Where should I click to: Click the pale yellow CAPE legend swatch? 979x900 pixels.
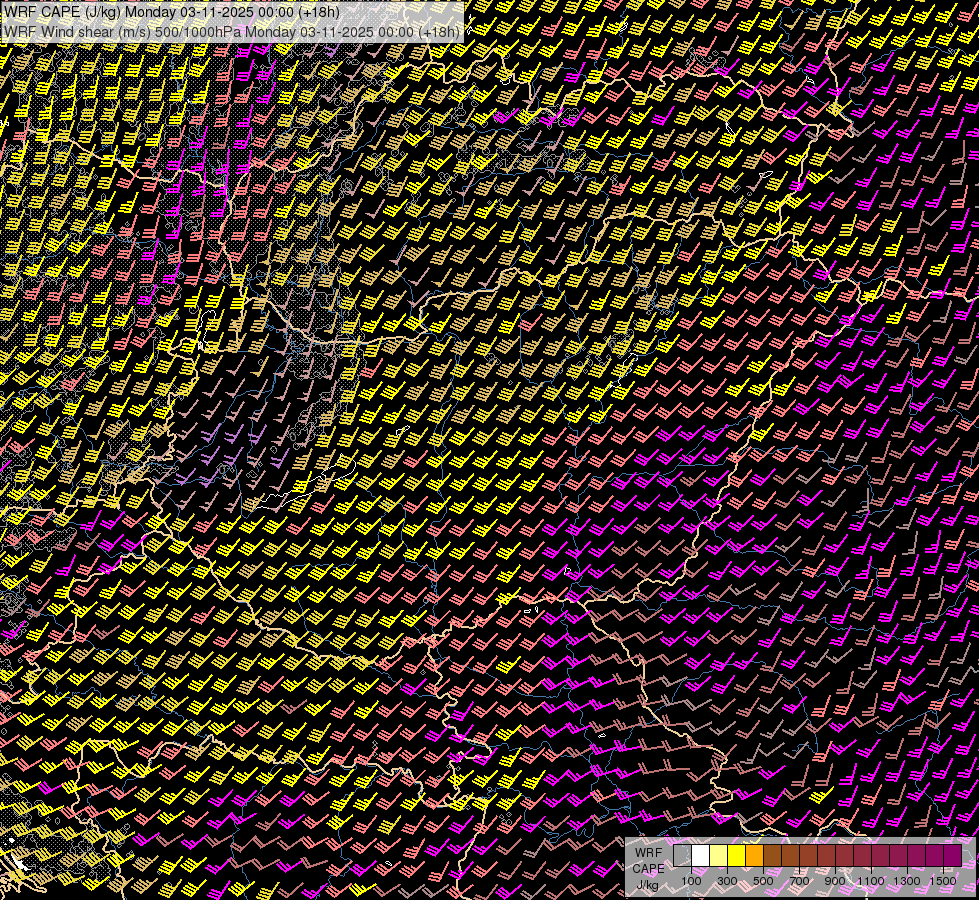[x=718, y=856]
